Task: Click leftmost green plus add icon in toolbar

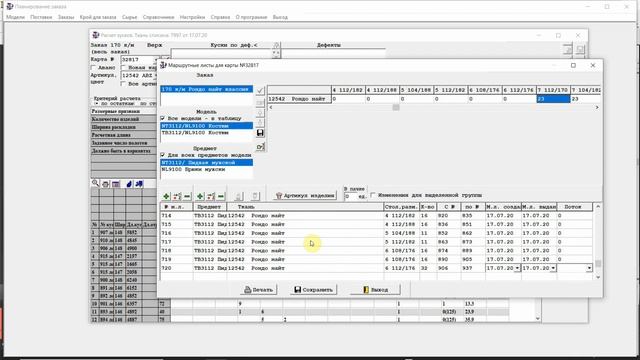Action: click(166, 196)
